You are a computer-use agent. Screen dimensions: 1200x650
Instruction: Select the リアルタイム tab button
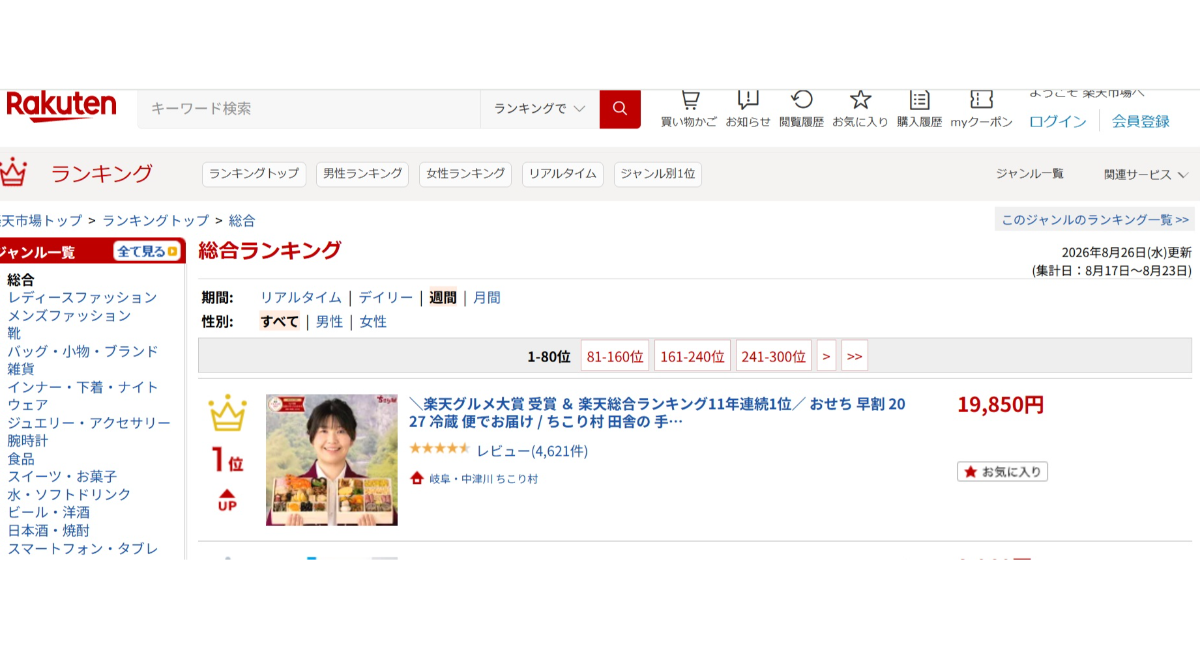(562, 174)
